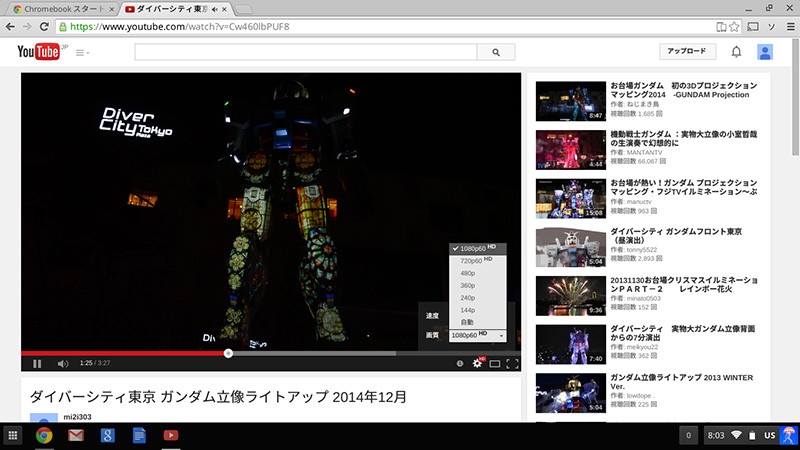800x450 pixels.
Task: Click the US keyboard input indicator
Action: click(769, 435)
